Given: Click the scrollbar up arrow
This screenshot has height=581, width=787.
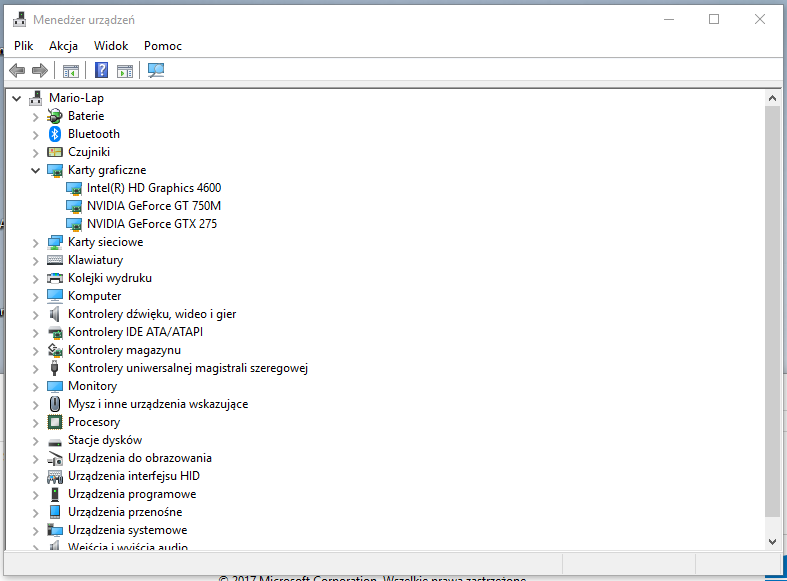Looking at the screenshot, I should [772, 99].
